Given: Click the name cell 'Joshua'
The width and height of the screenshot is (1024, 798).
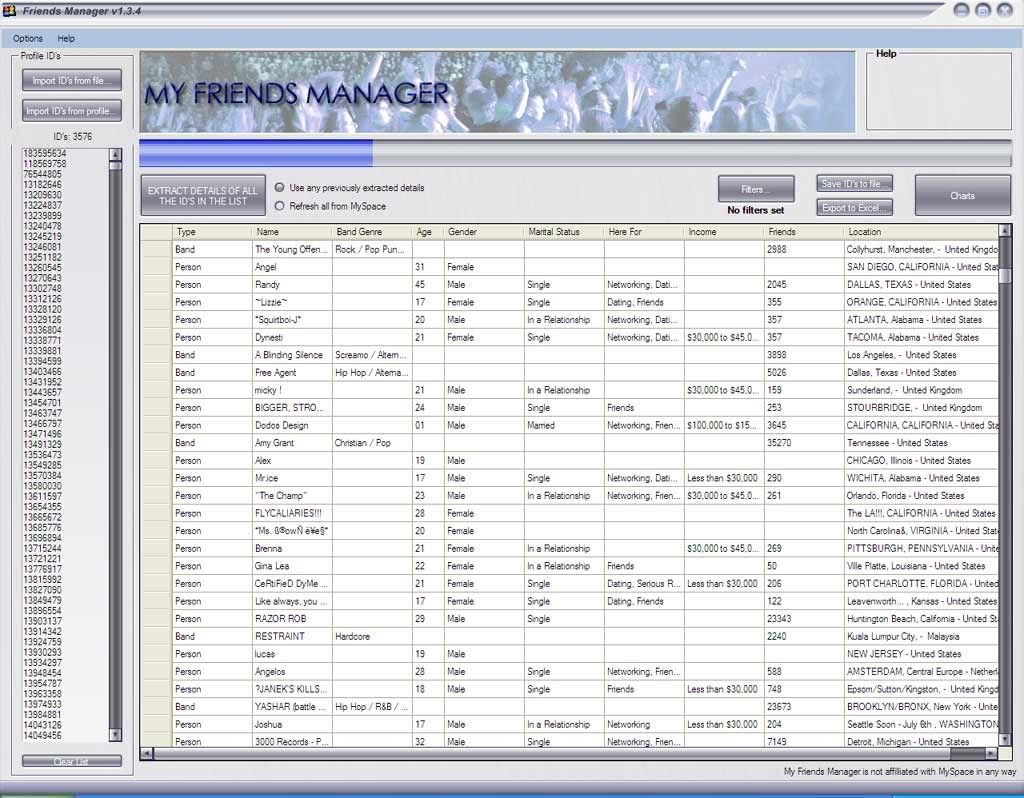Looking at the screenshot, I should (x=291, y=724).
